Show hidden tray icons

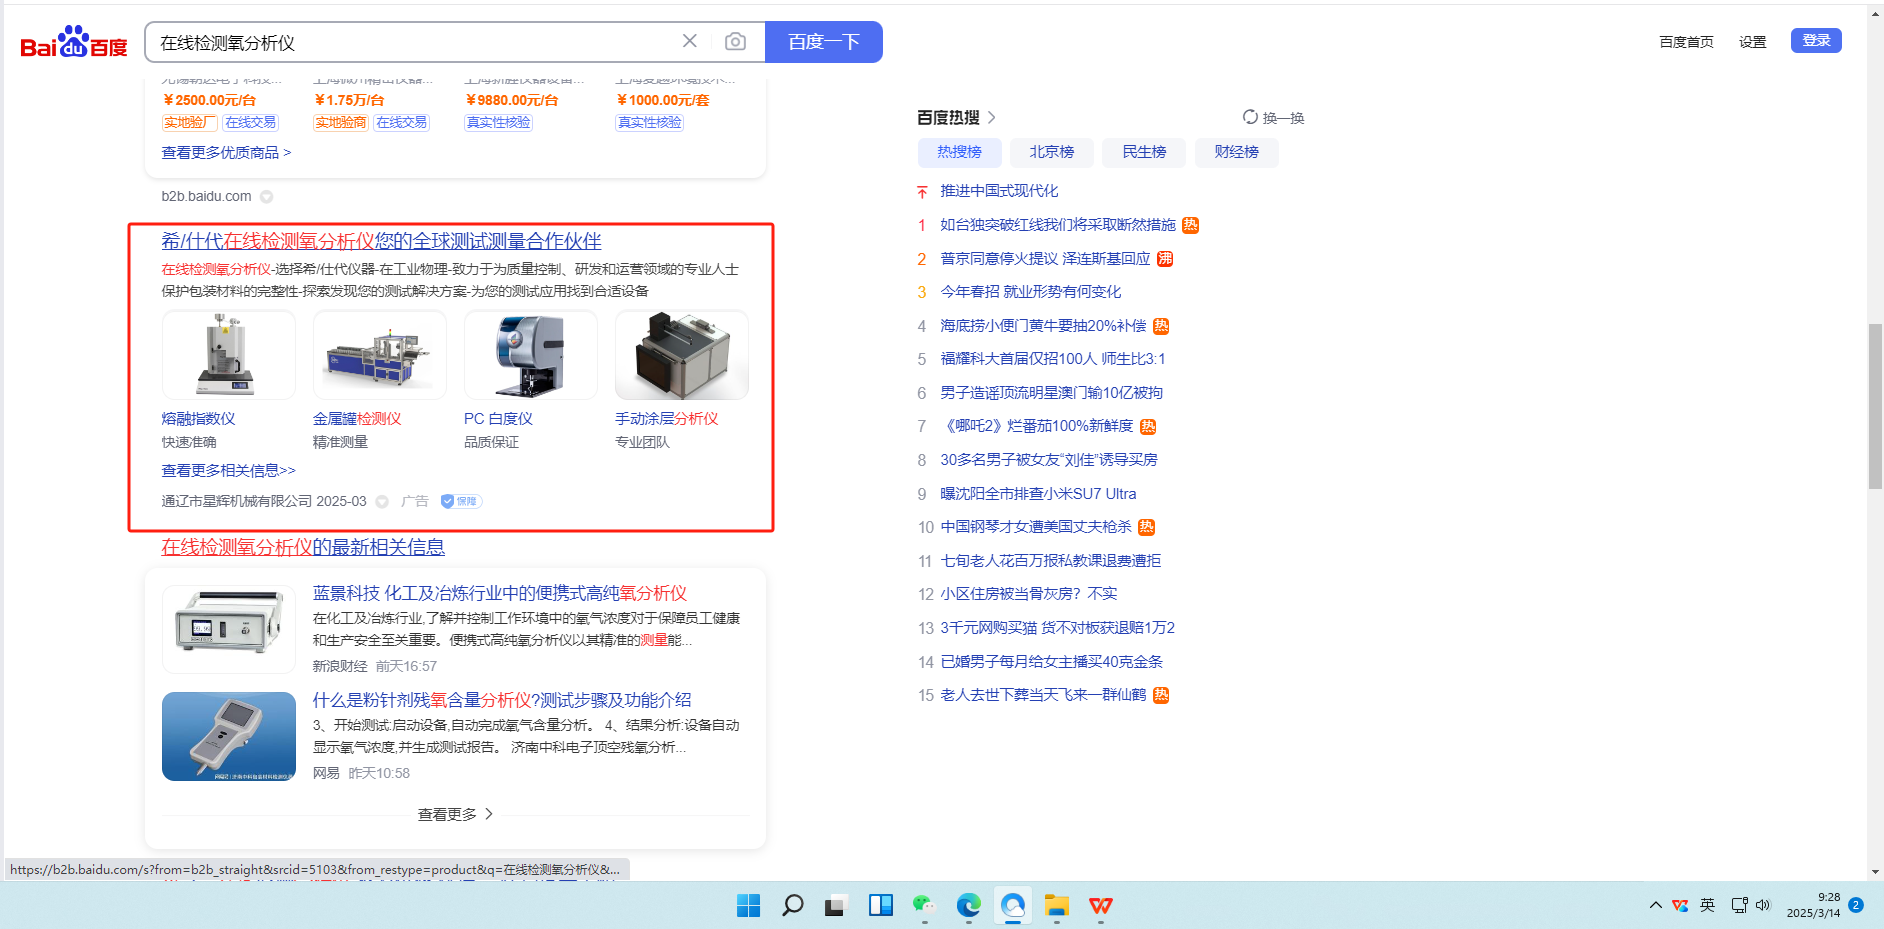(1656, 905)
